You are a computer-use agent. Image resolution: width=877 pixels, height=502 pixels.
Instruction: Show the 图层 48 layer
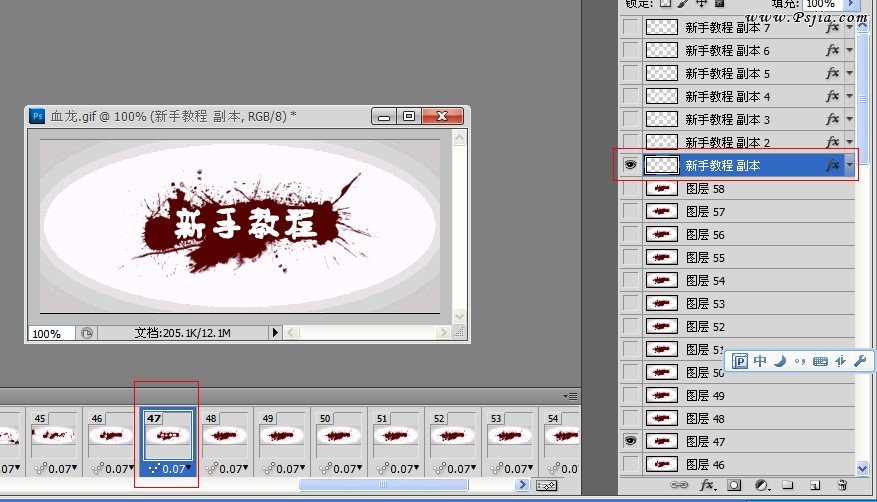point(630,418)
